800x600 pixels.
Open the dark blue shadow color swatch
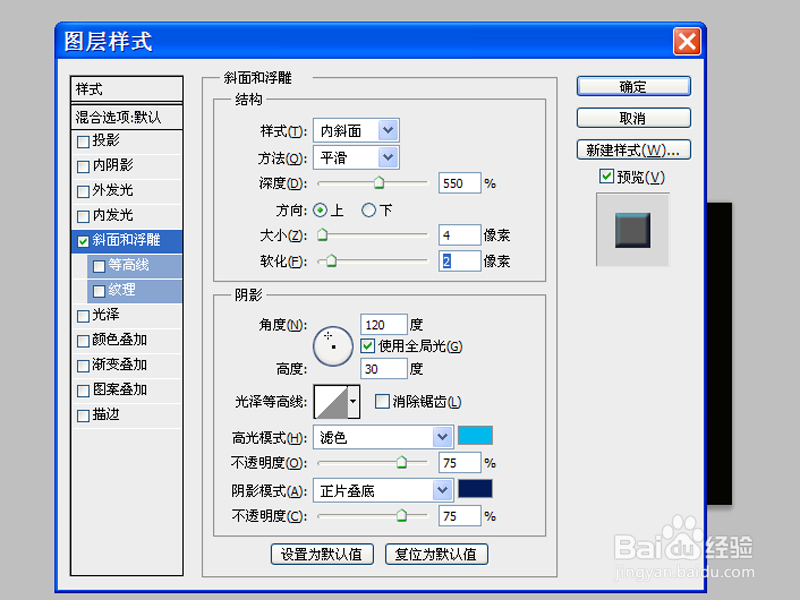pyautogui.click(x=475, y=489)
